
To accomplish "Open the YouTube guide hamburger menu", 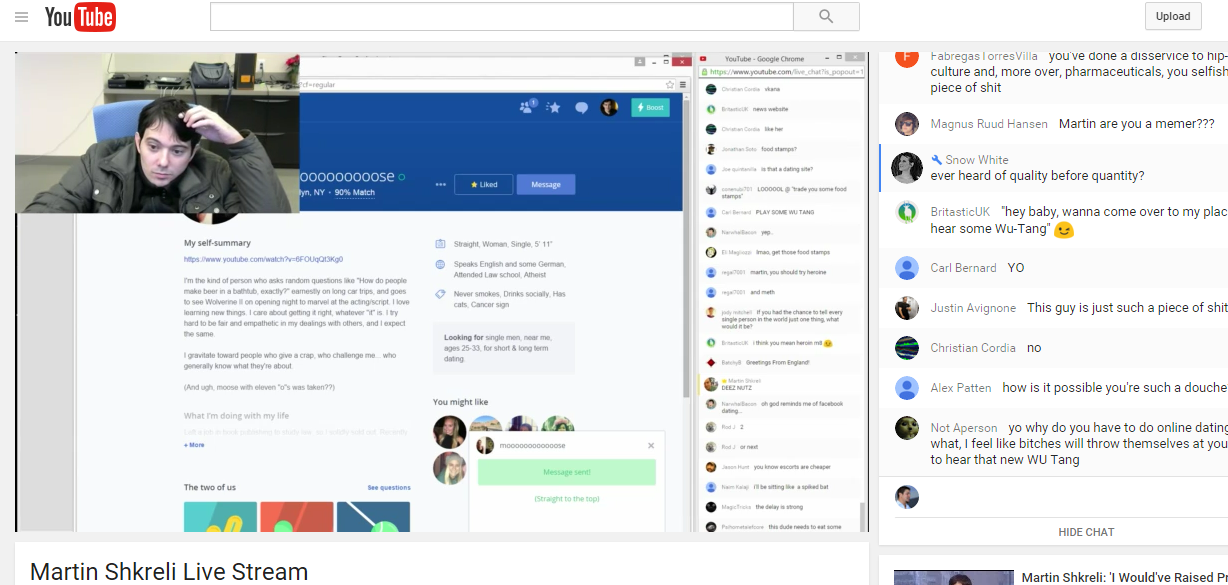I will 21,17.
